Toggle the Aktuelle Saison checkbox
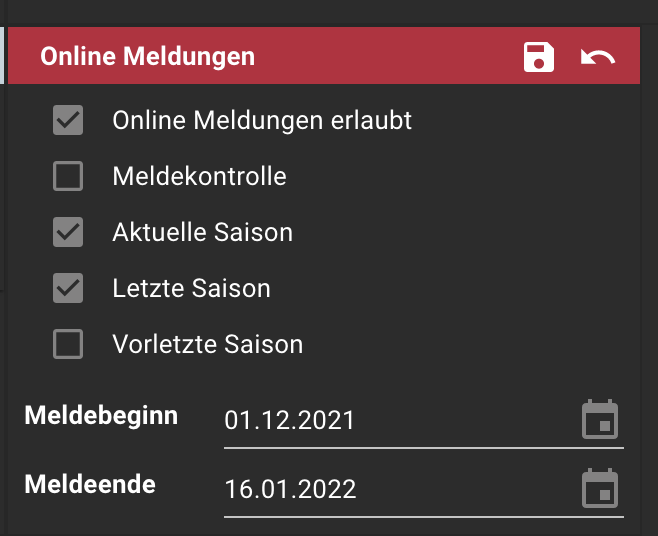658x536 pixels. 68,232
